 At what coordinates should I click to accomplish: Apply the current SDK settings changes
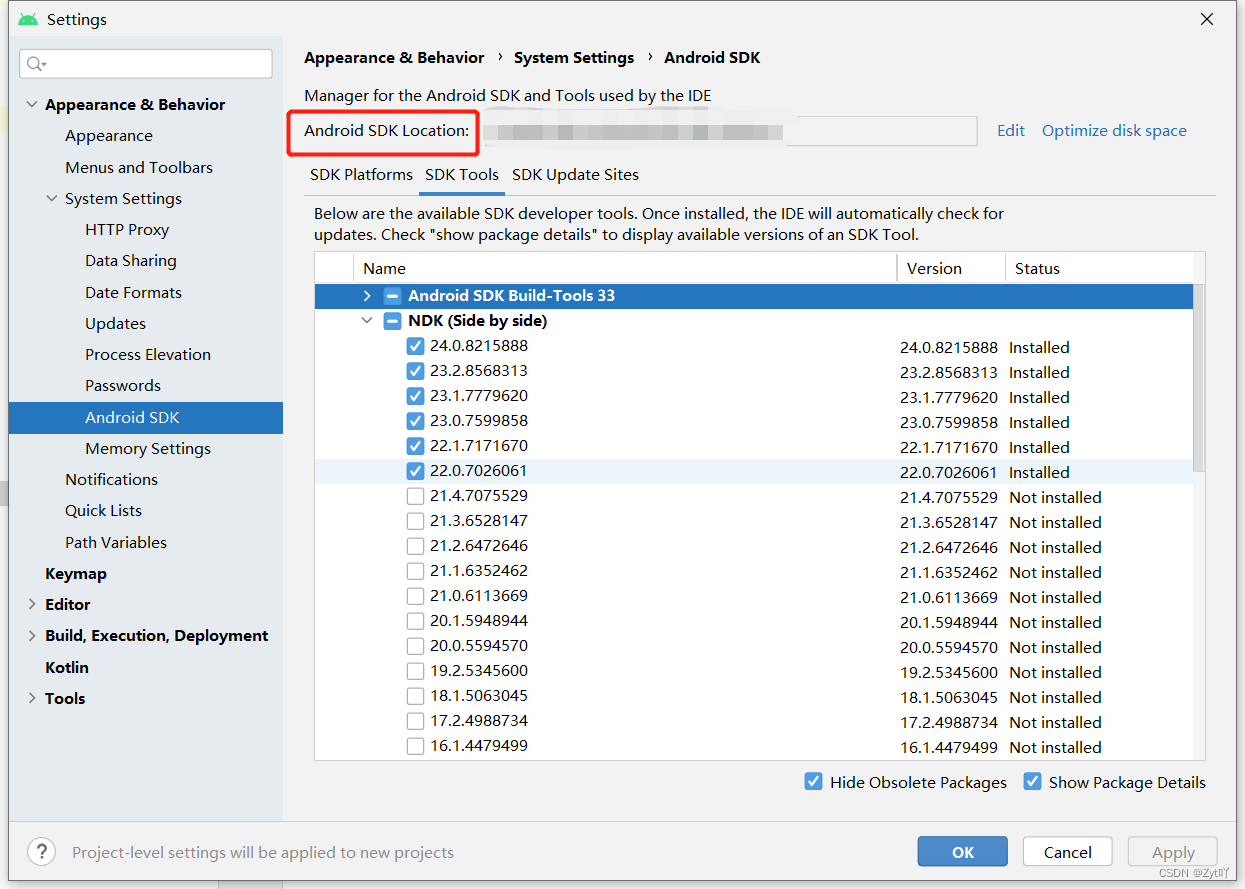[x=1171, y=851]
